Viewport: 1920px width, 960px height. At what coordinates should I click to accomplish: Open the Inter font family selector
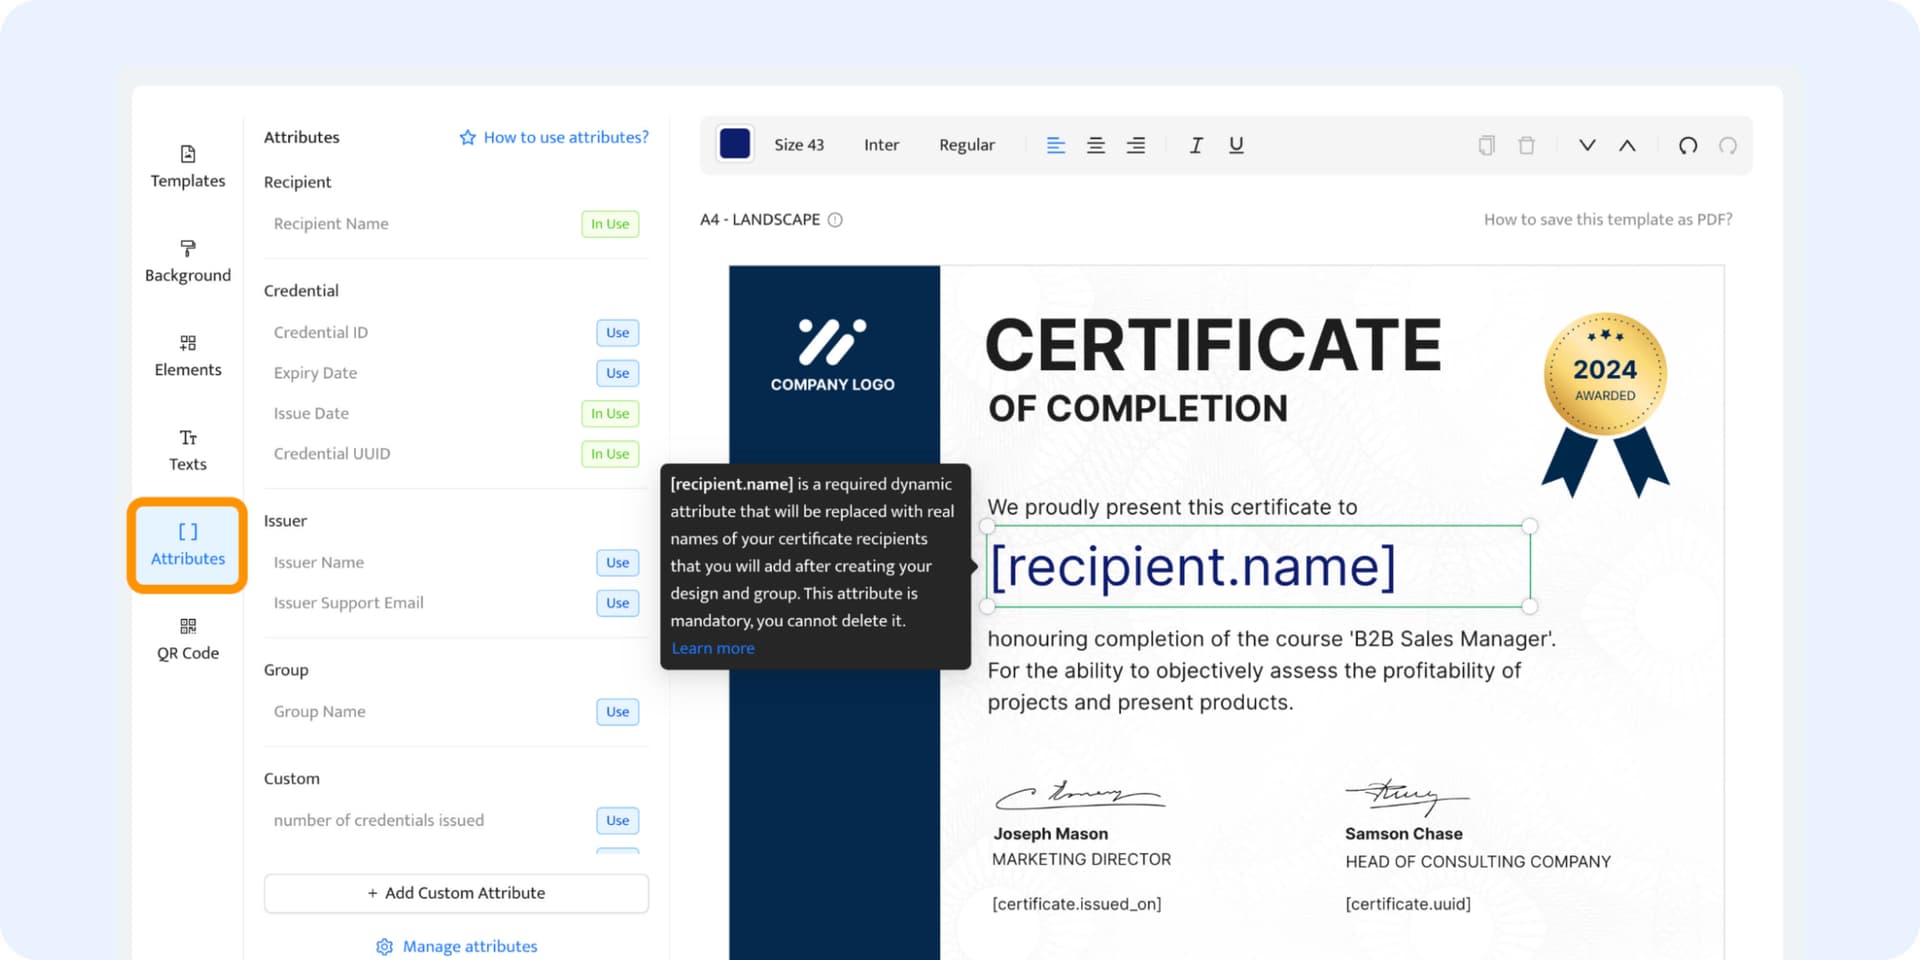click(881, 145)
